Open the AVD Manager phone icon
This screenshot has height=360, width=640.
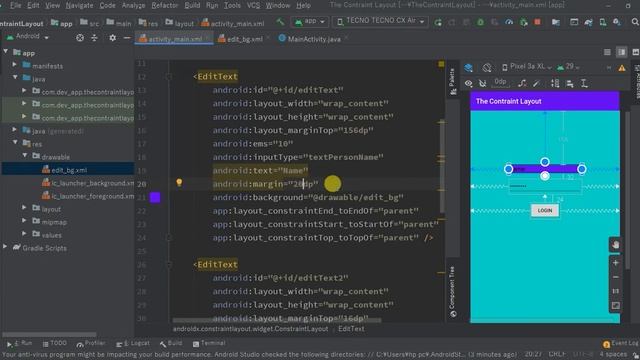[602, 22]
